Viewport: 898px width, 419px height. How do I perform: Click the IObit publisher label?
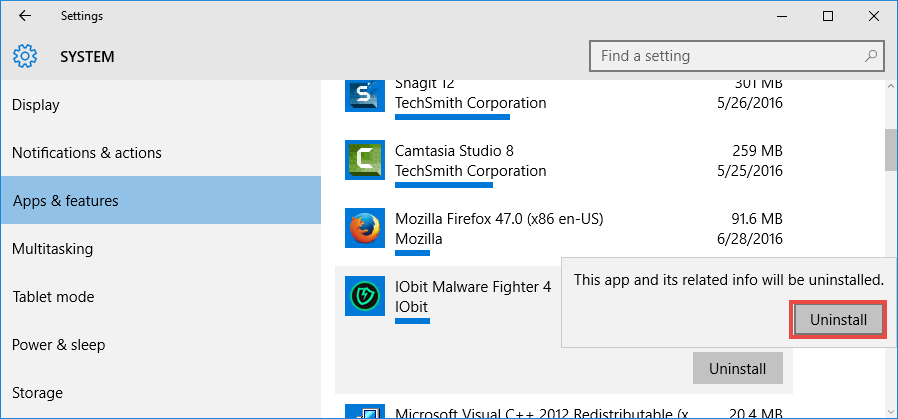tap(411, 306)
